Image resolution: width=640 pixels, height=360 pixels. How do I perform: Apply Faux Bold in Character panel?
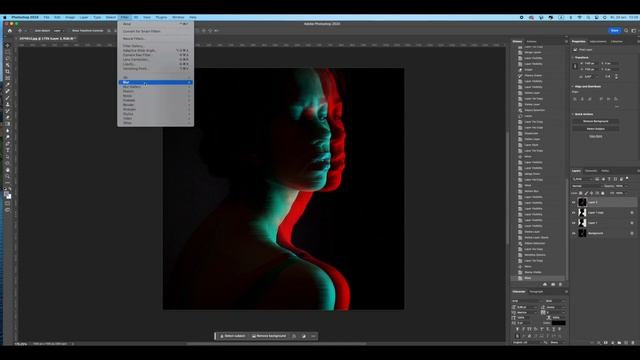[517, 329]
